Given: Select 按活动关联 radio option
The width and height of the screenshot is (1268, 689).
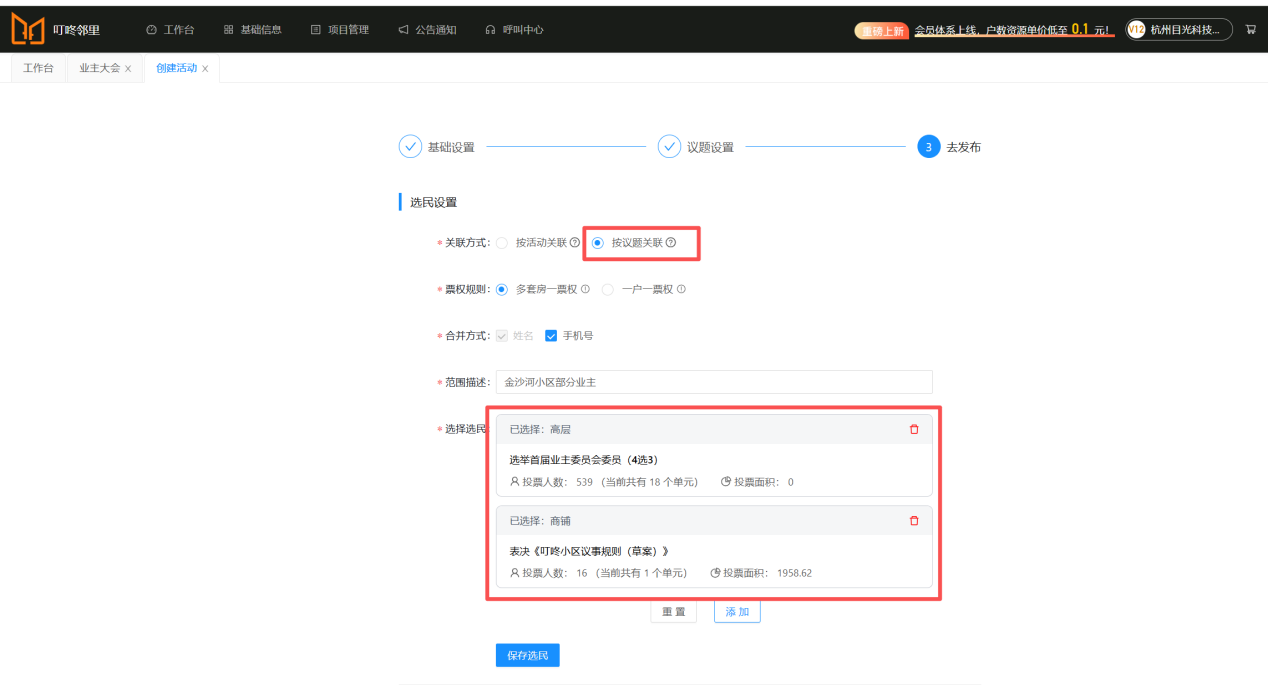Looking at the screenshot, I should 502,243.
